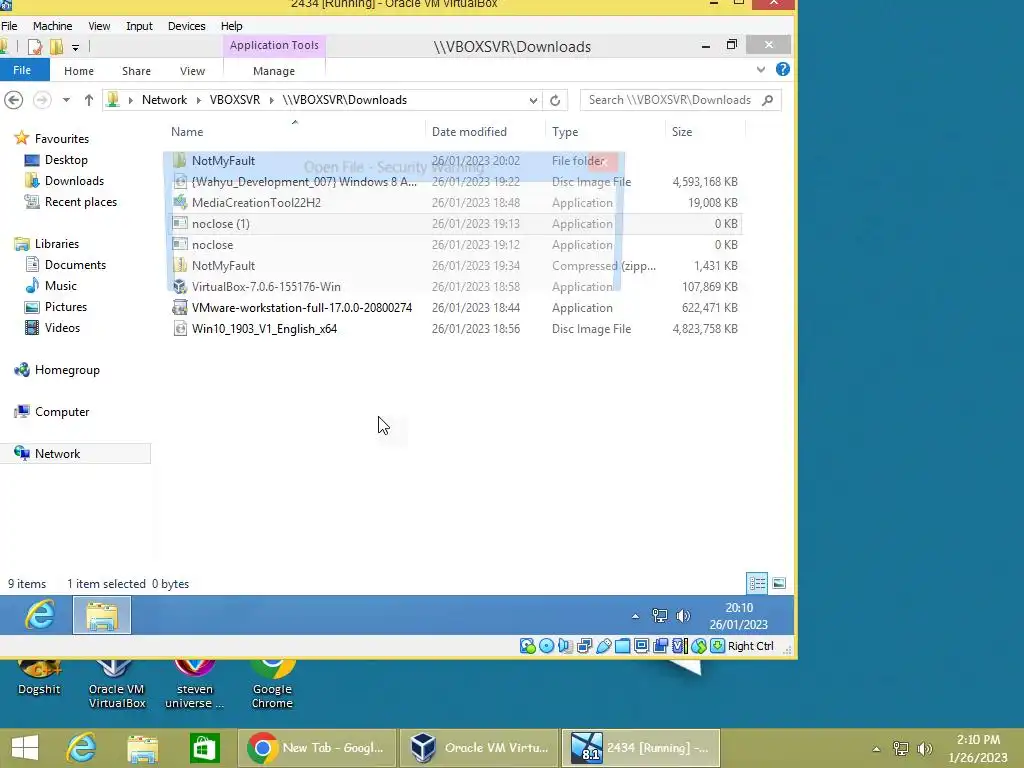Screen dimensions: 1024x768
Task: Click the Properties icon in Explorer quick access toolbar
Action: point(35,46)
